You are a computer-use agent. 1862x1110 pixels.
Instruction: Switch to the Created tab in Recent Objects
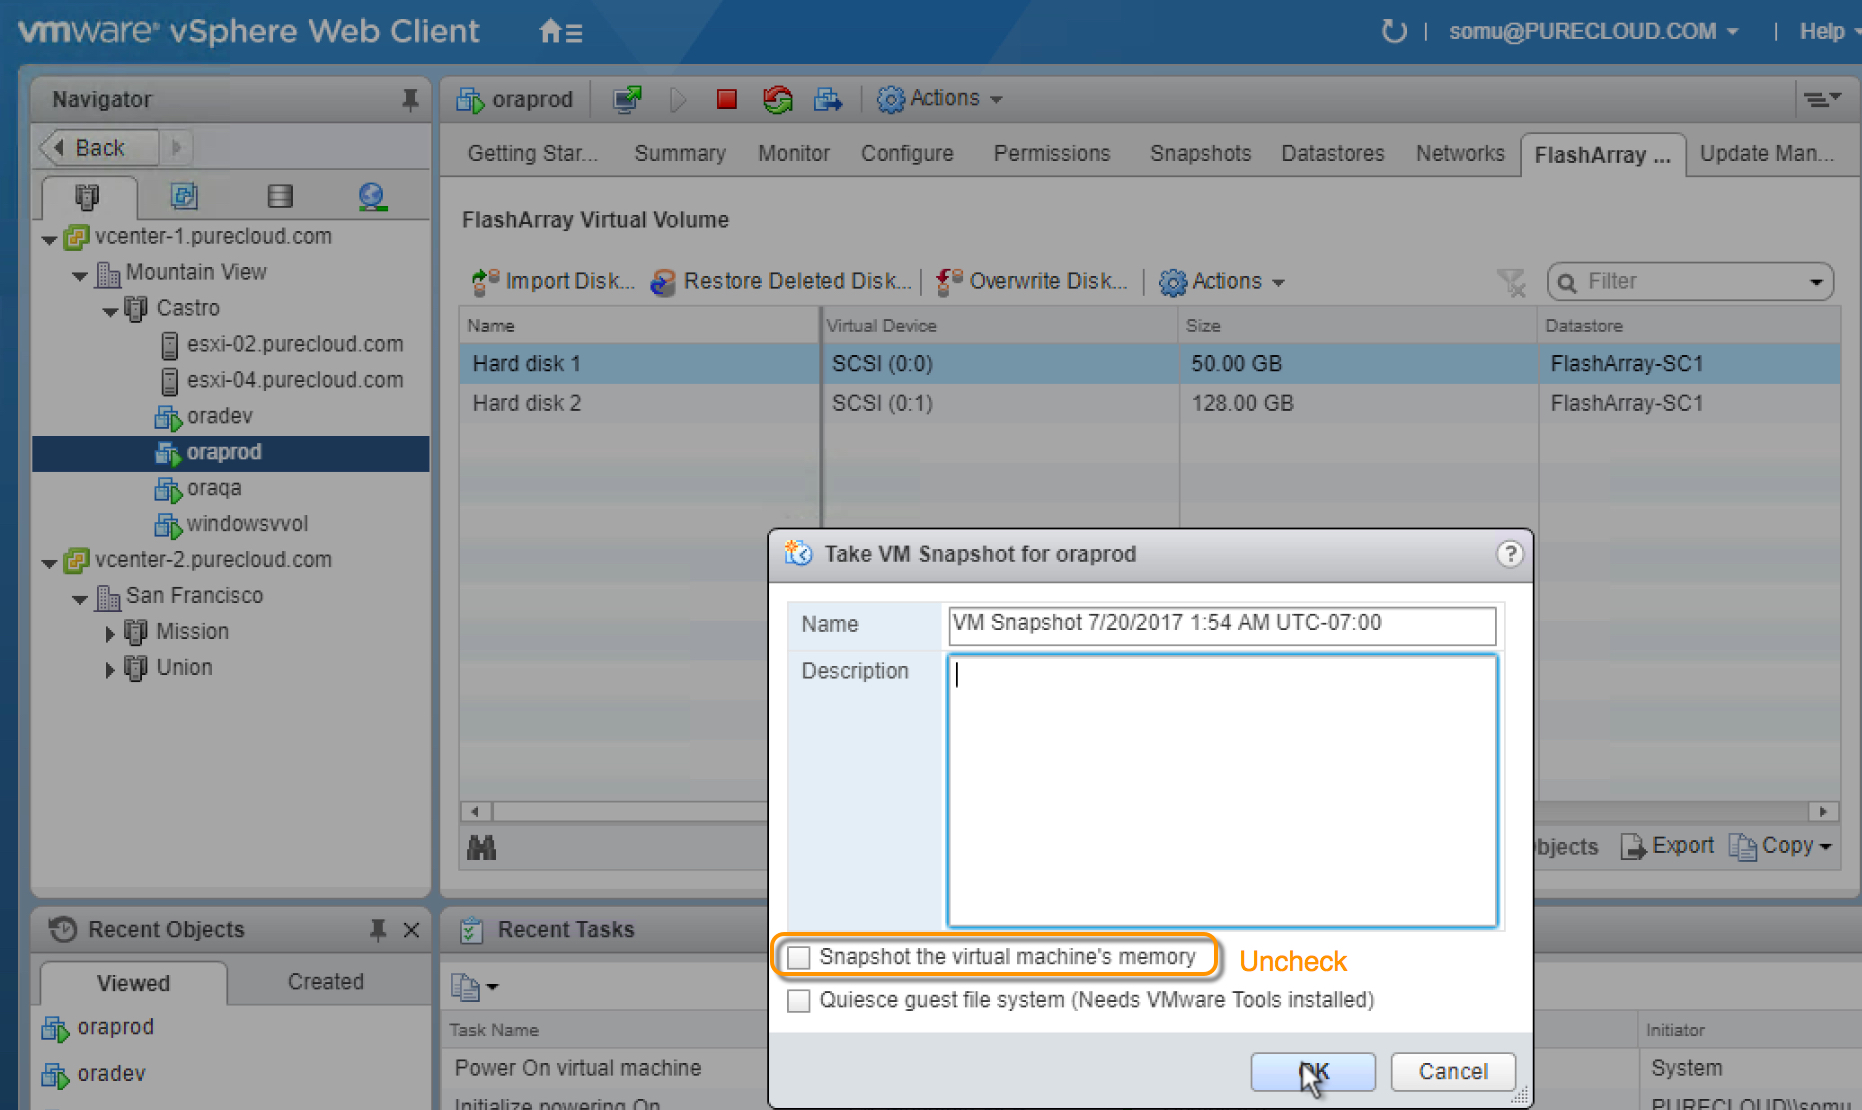point(326,982)
